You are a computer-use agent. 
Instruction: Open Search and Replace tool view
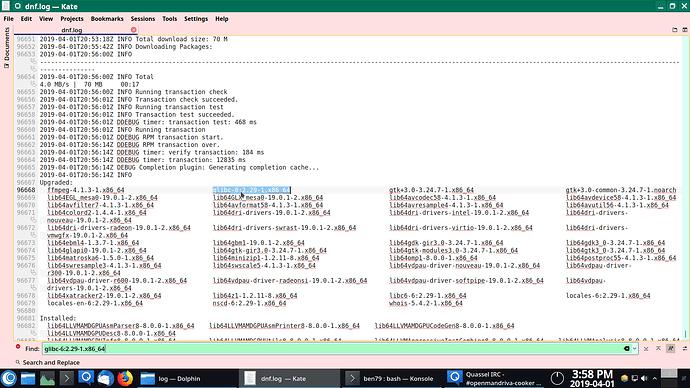pos(48,362)
